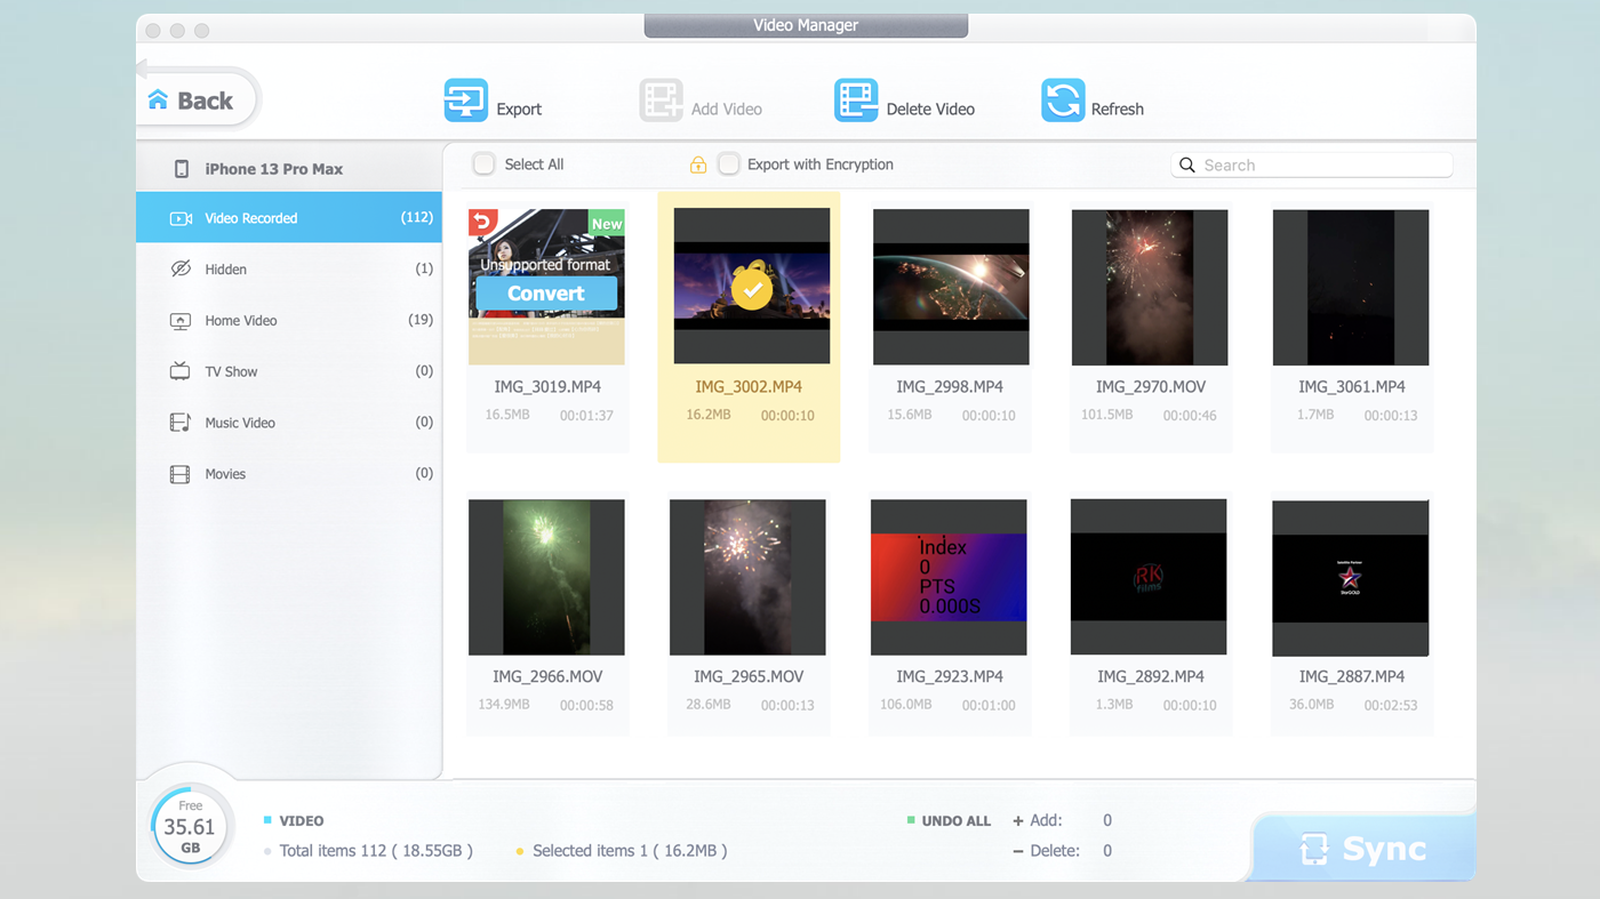Select the IMG_2887.MP4 thumbnail
The image size is (1600, 899).
click(1351, 578)
